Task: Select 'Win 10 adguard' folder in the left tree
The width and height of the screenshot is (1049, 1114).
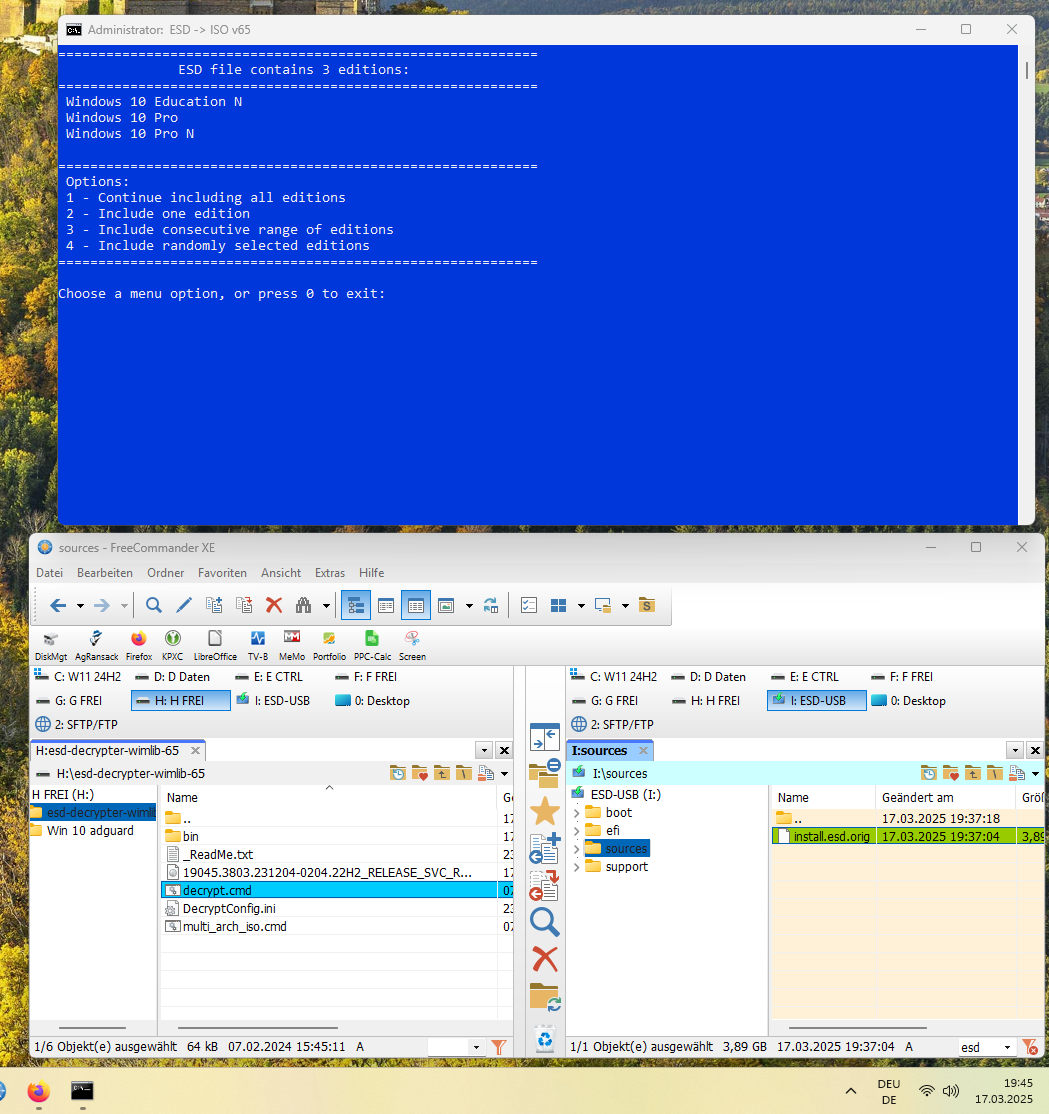Action: (x=90, y=831)
